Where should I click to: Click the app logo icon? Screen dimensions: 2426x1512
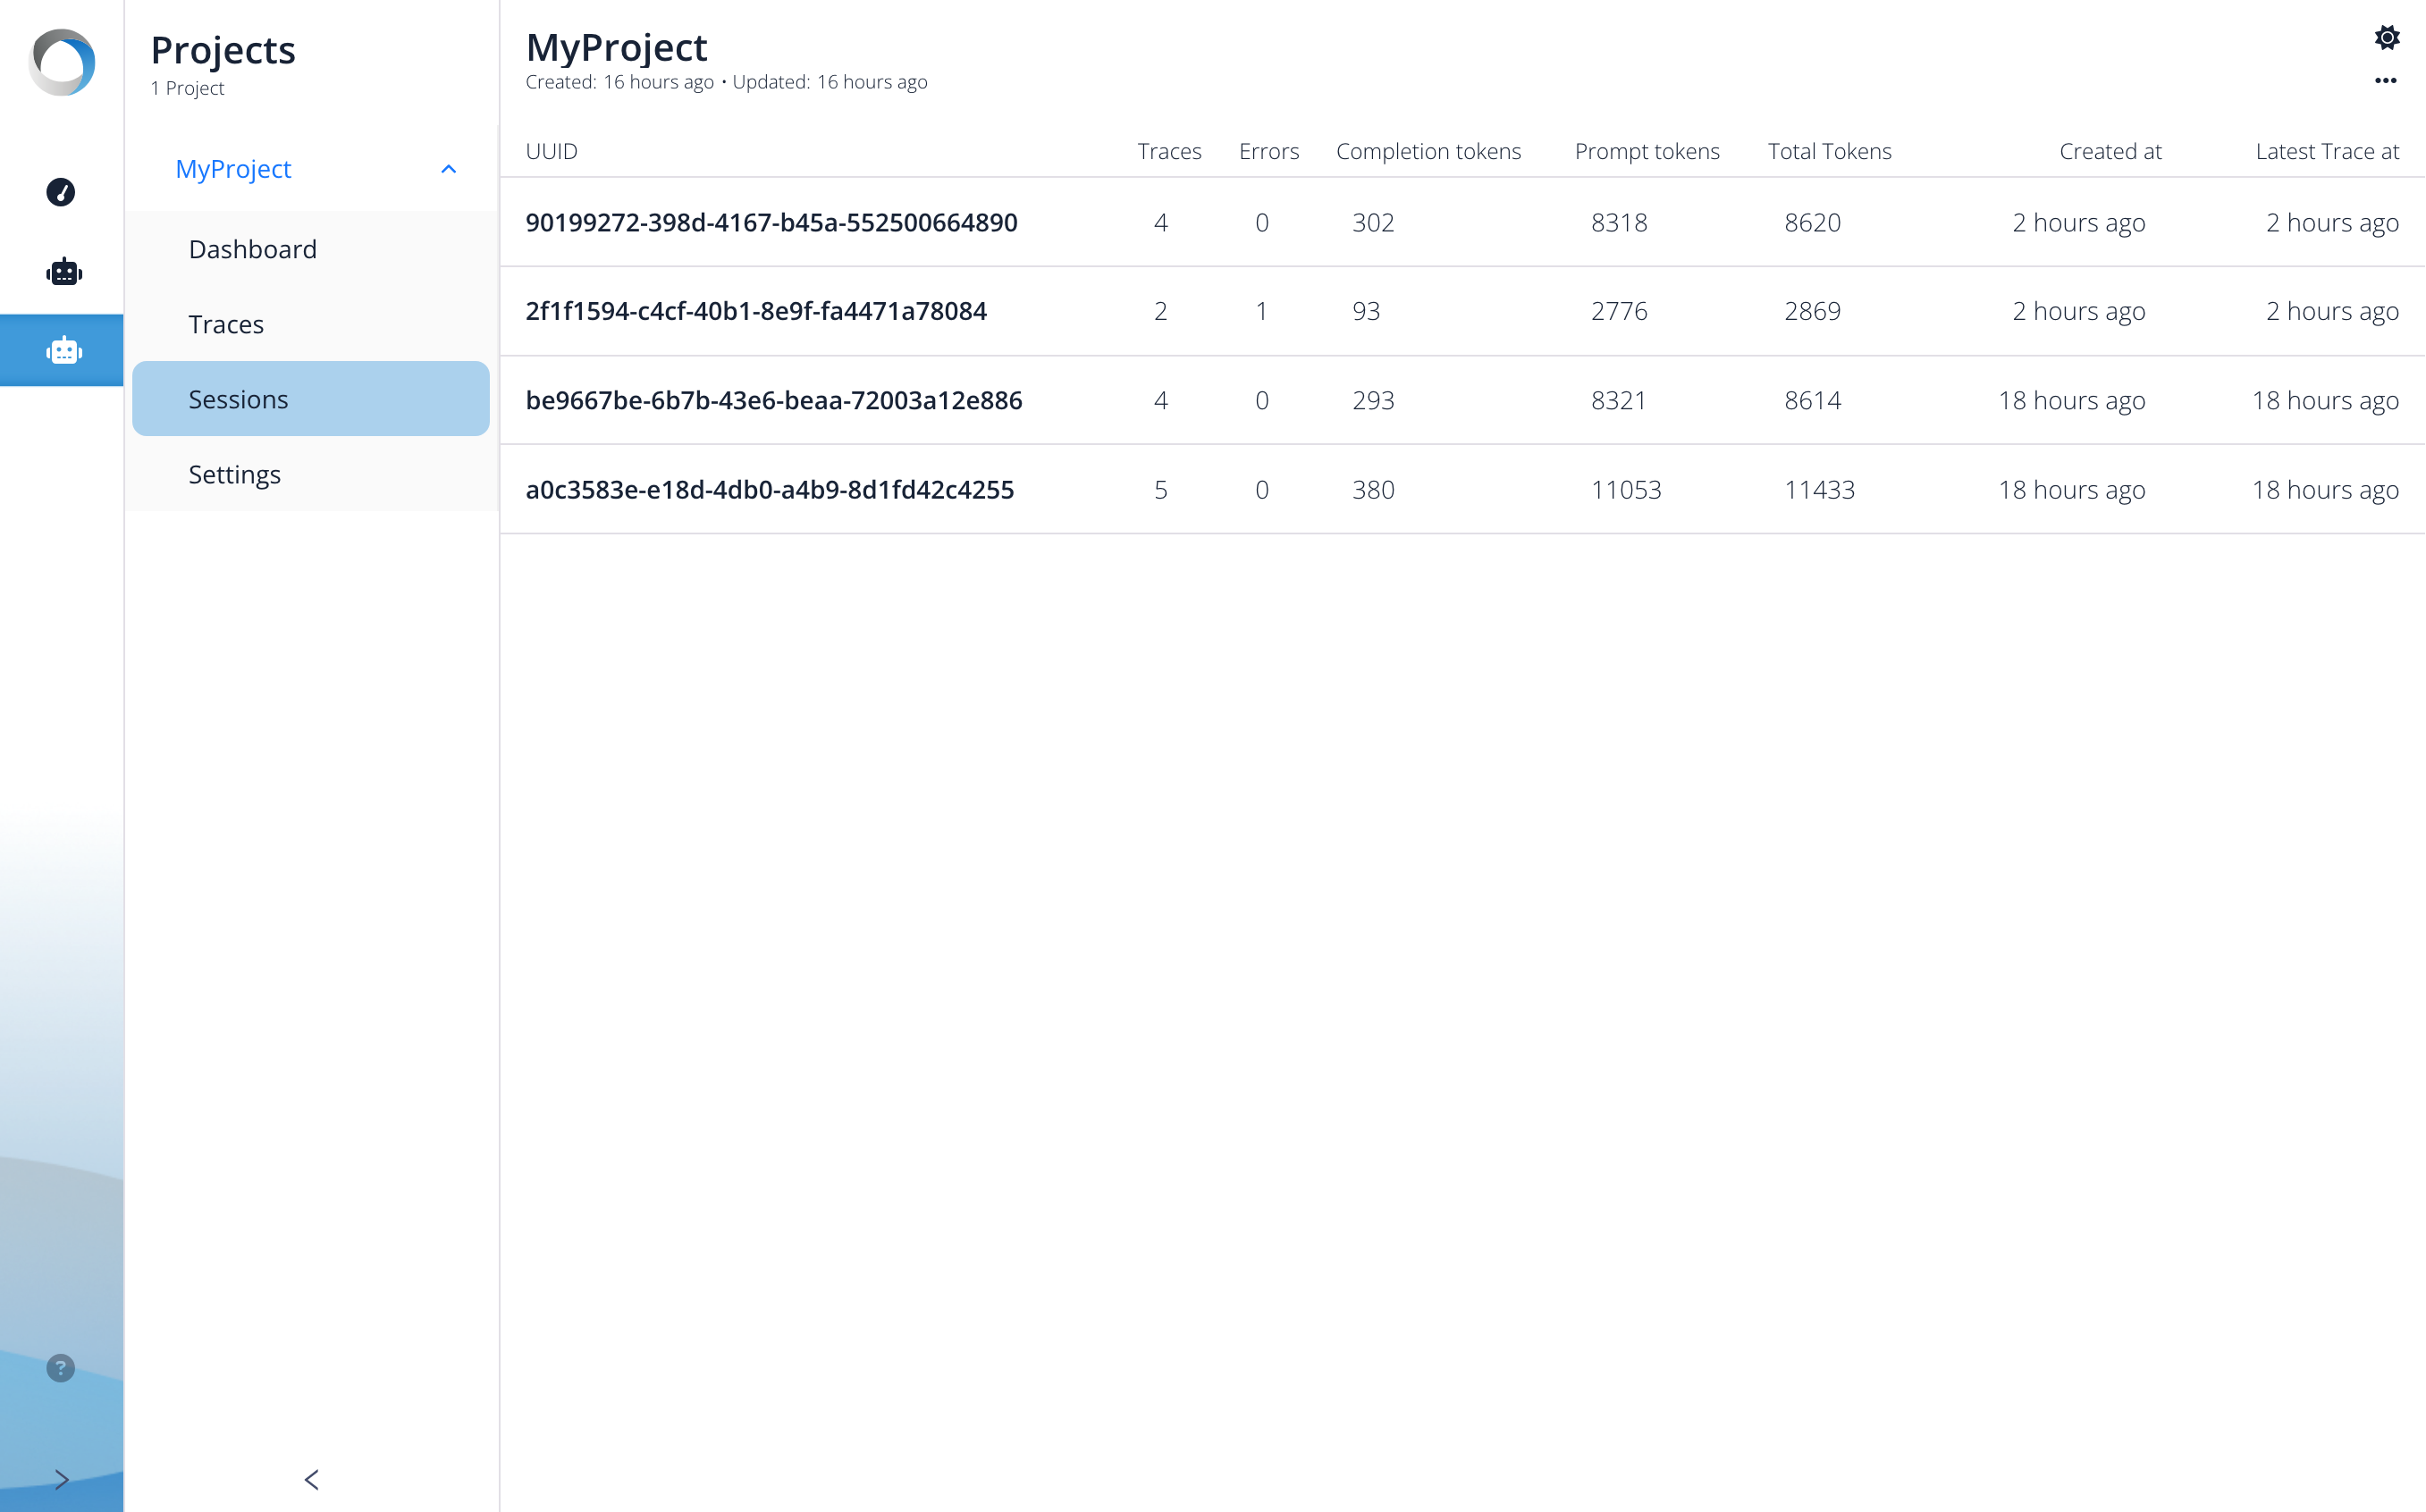tap(62, 62)
